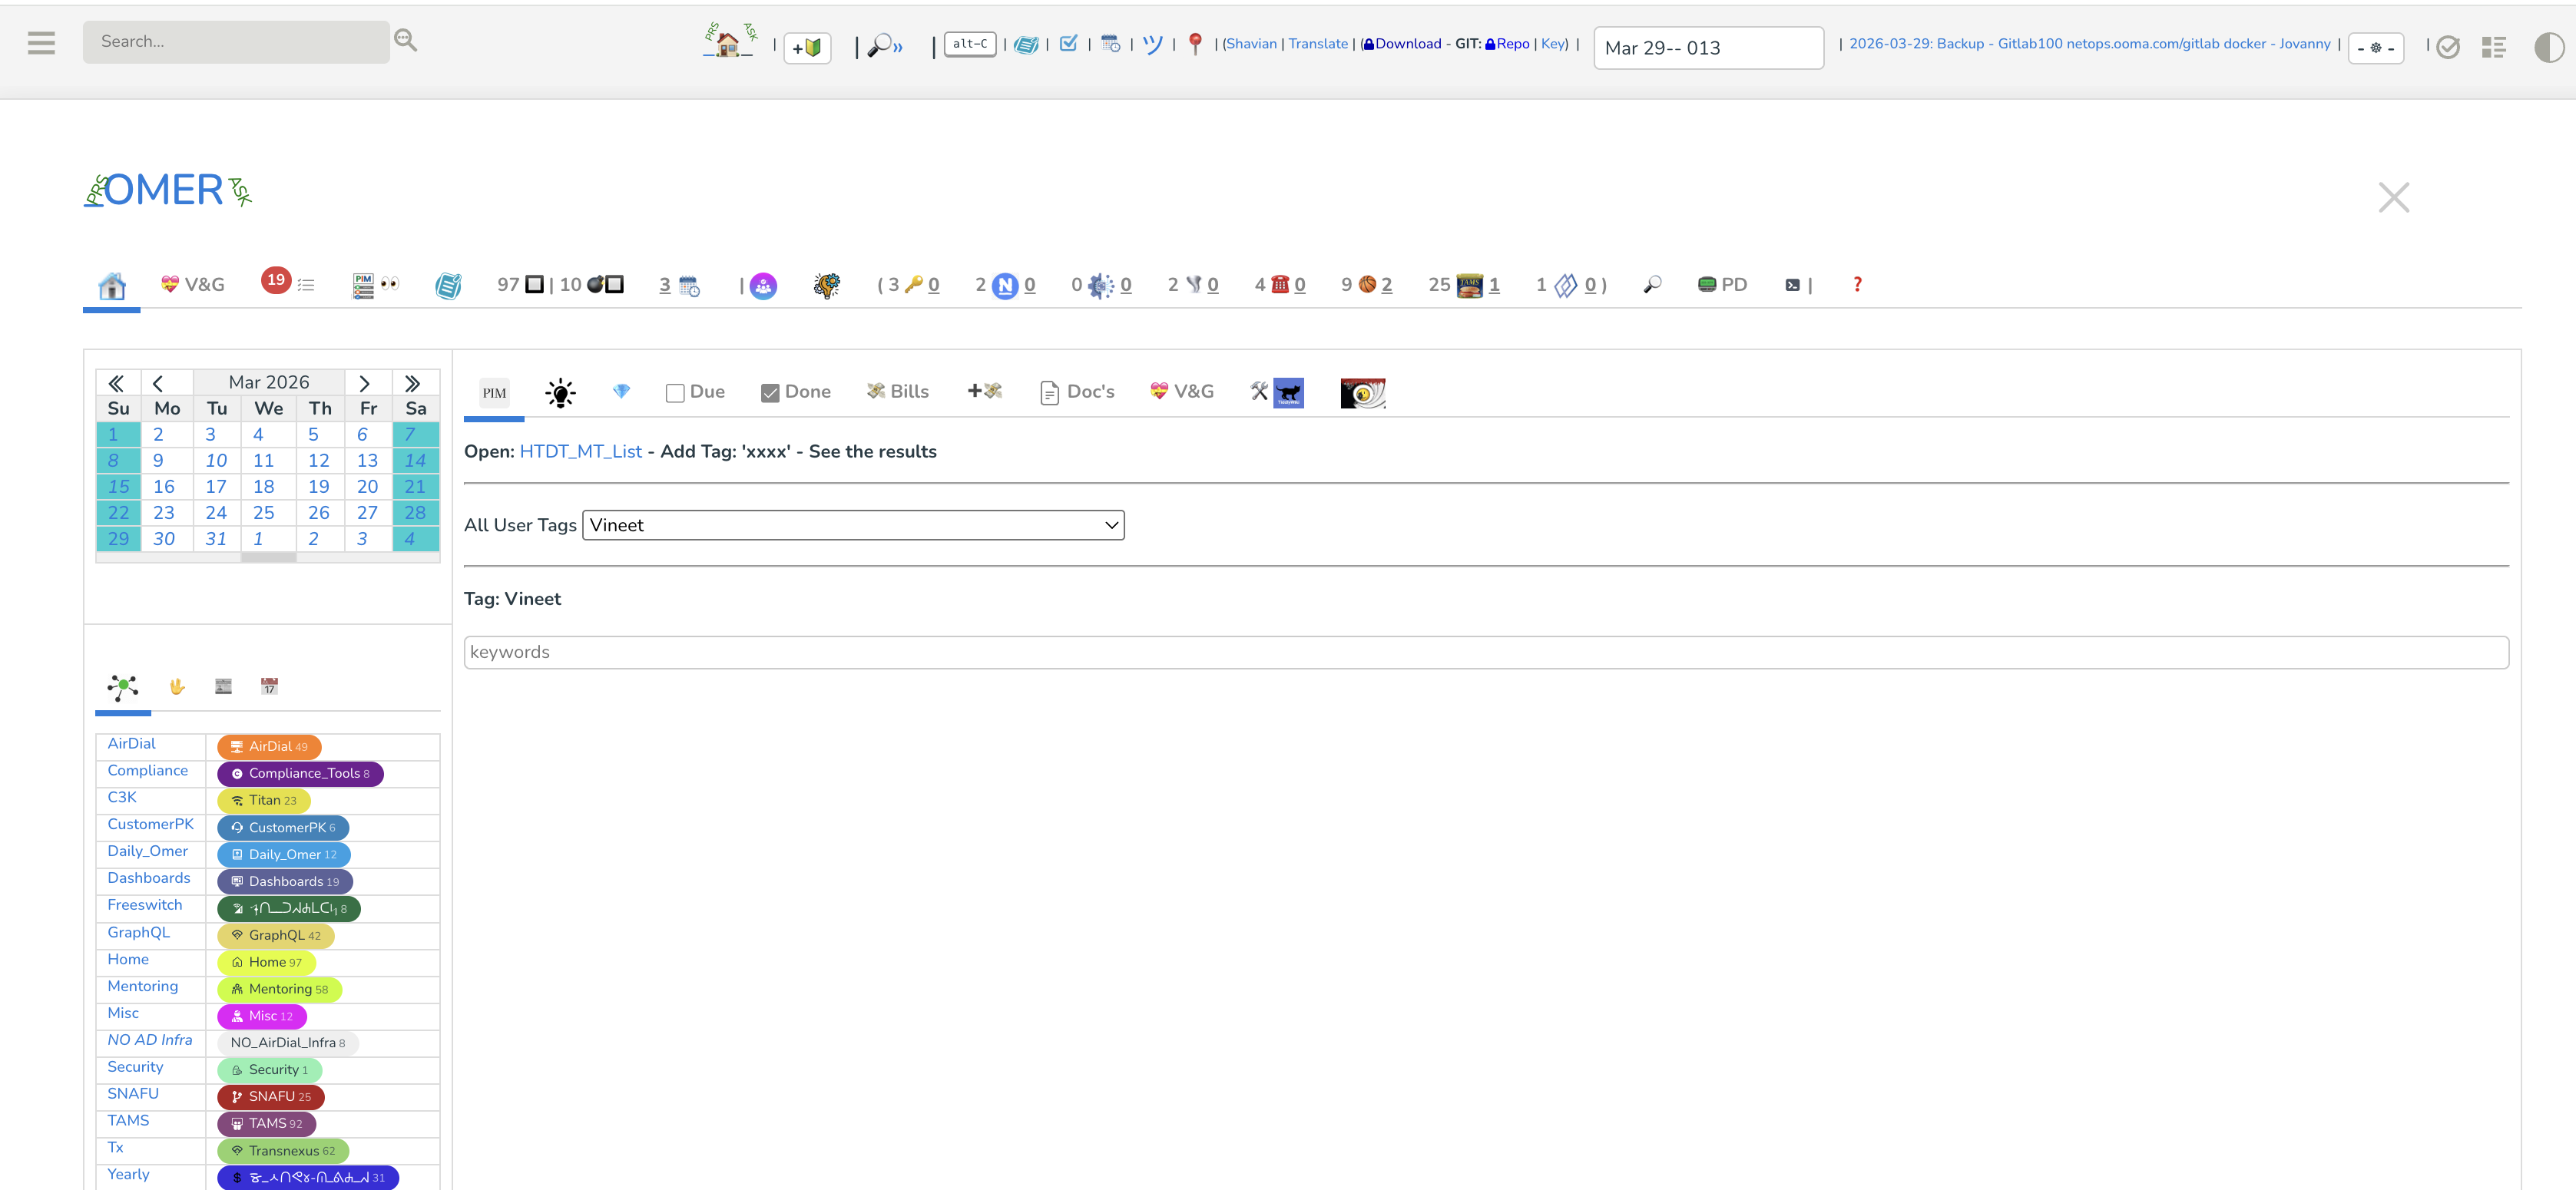The height and width of the screenshot is (1190, 2576).
Task: Click the Translate link in header
Action: coord(1317,44)
